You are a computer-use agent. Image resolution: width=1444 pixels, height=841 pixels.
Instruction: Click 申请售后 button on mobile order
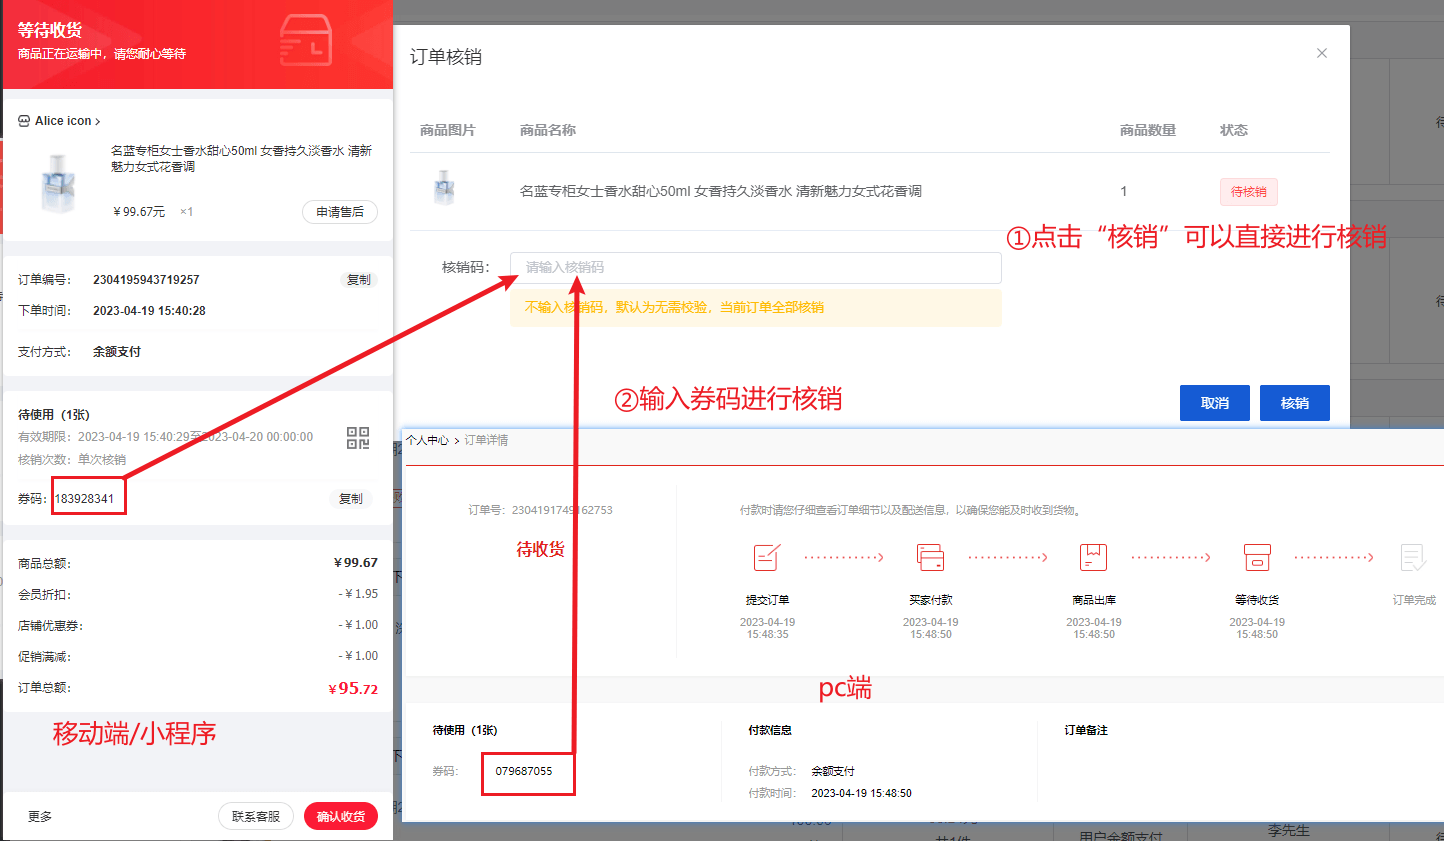(340, 212)
